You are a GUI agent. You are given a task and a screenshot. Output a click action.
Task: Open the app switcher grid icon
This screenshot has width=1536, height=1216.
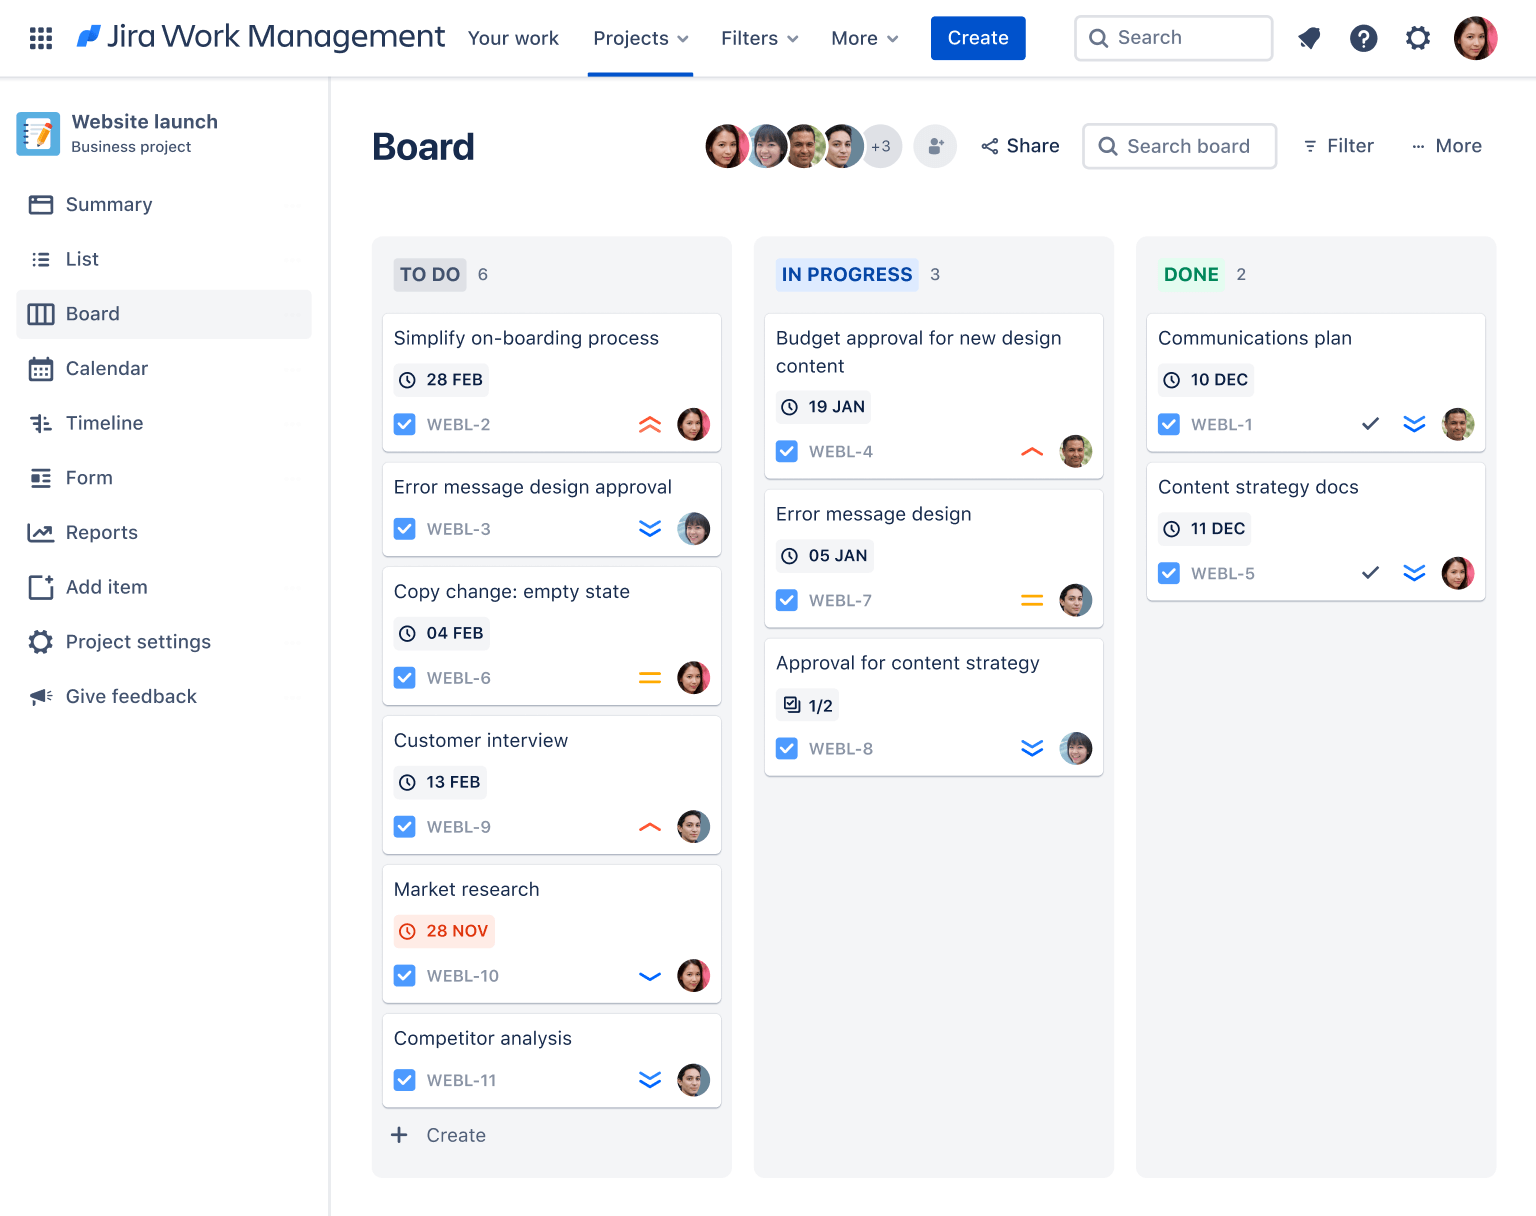41,38
